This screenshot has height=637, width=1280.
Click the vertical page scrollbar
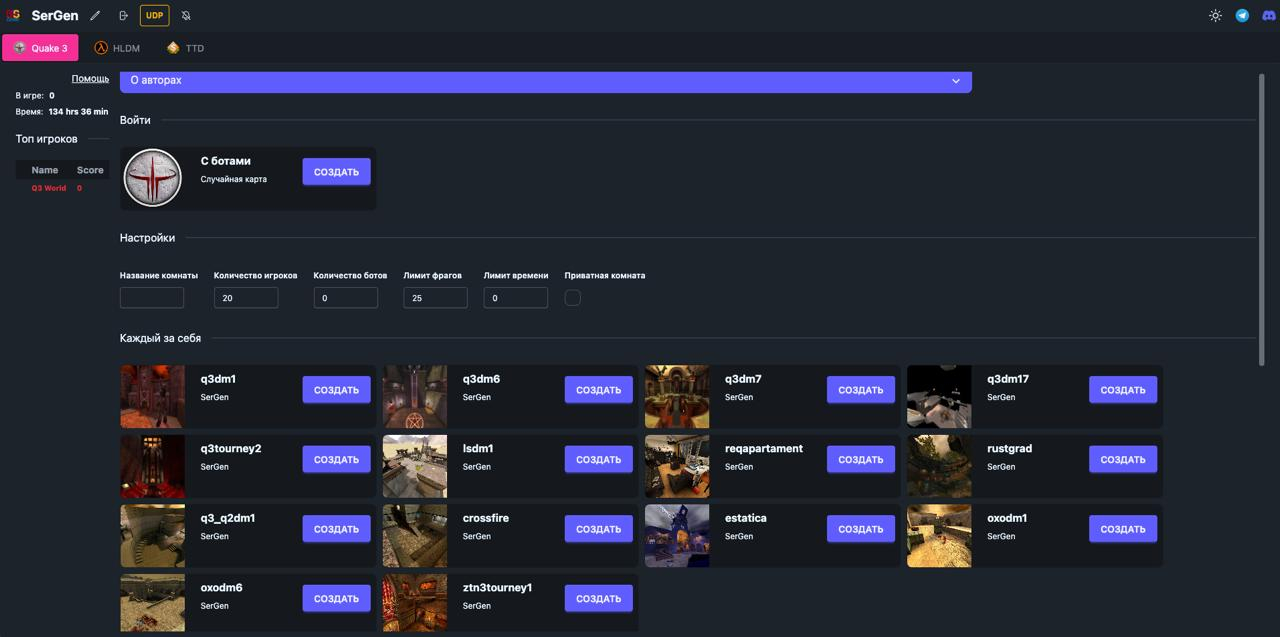1262,220
